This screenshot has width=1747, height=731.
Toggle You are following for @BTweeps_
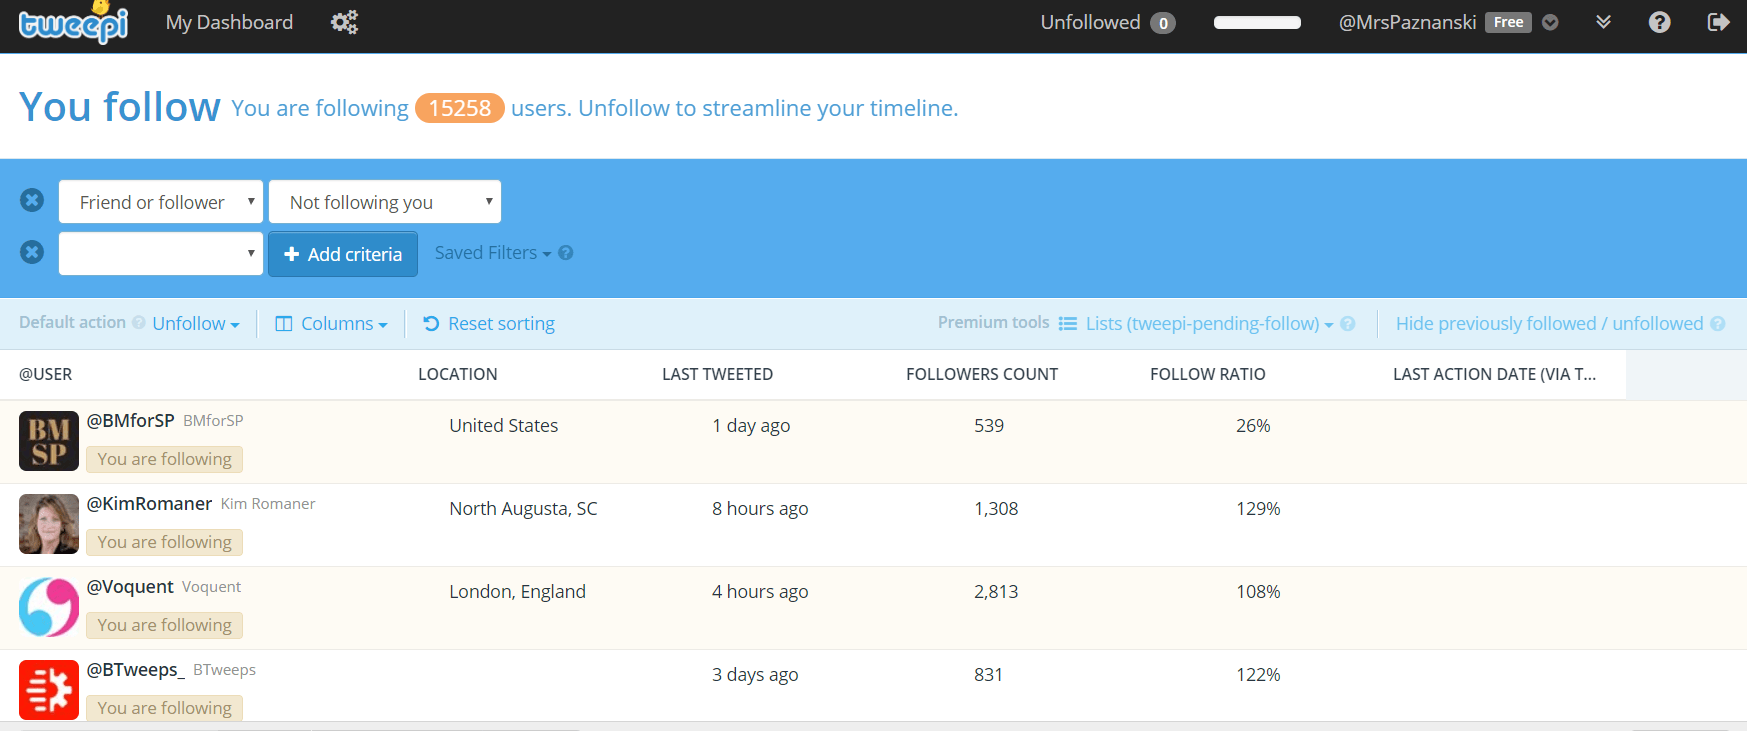point(164,708)
